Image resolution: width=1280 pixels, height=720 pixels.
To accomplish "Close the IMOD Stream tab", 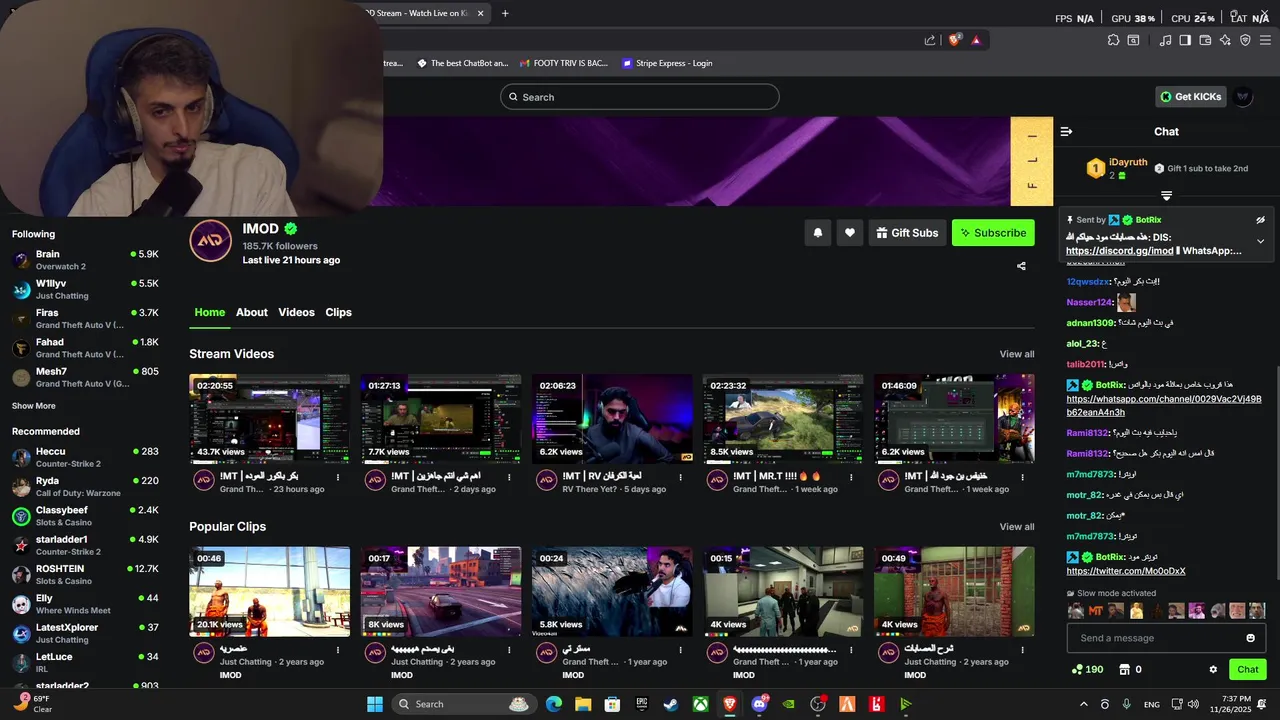I will (x=480, y=13).
